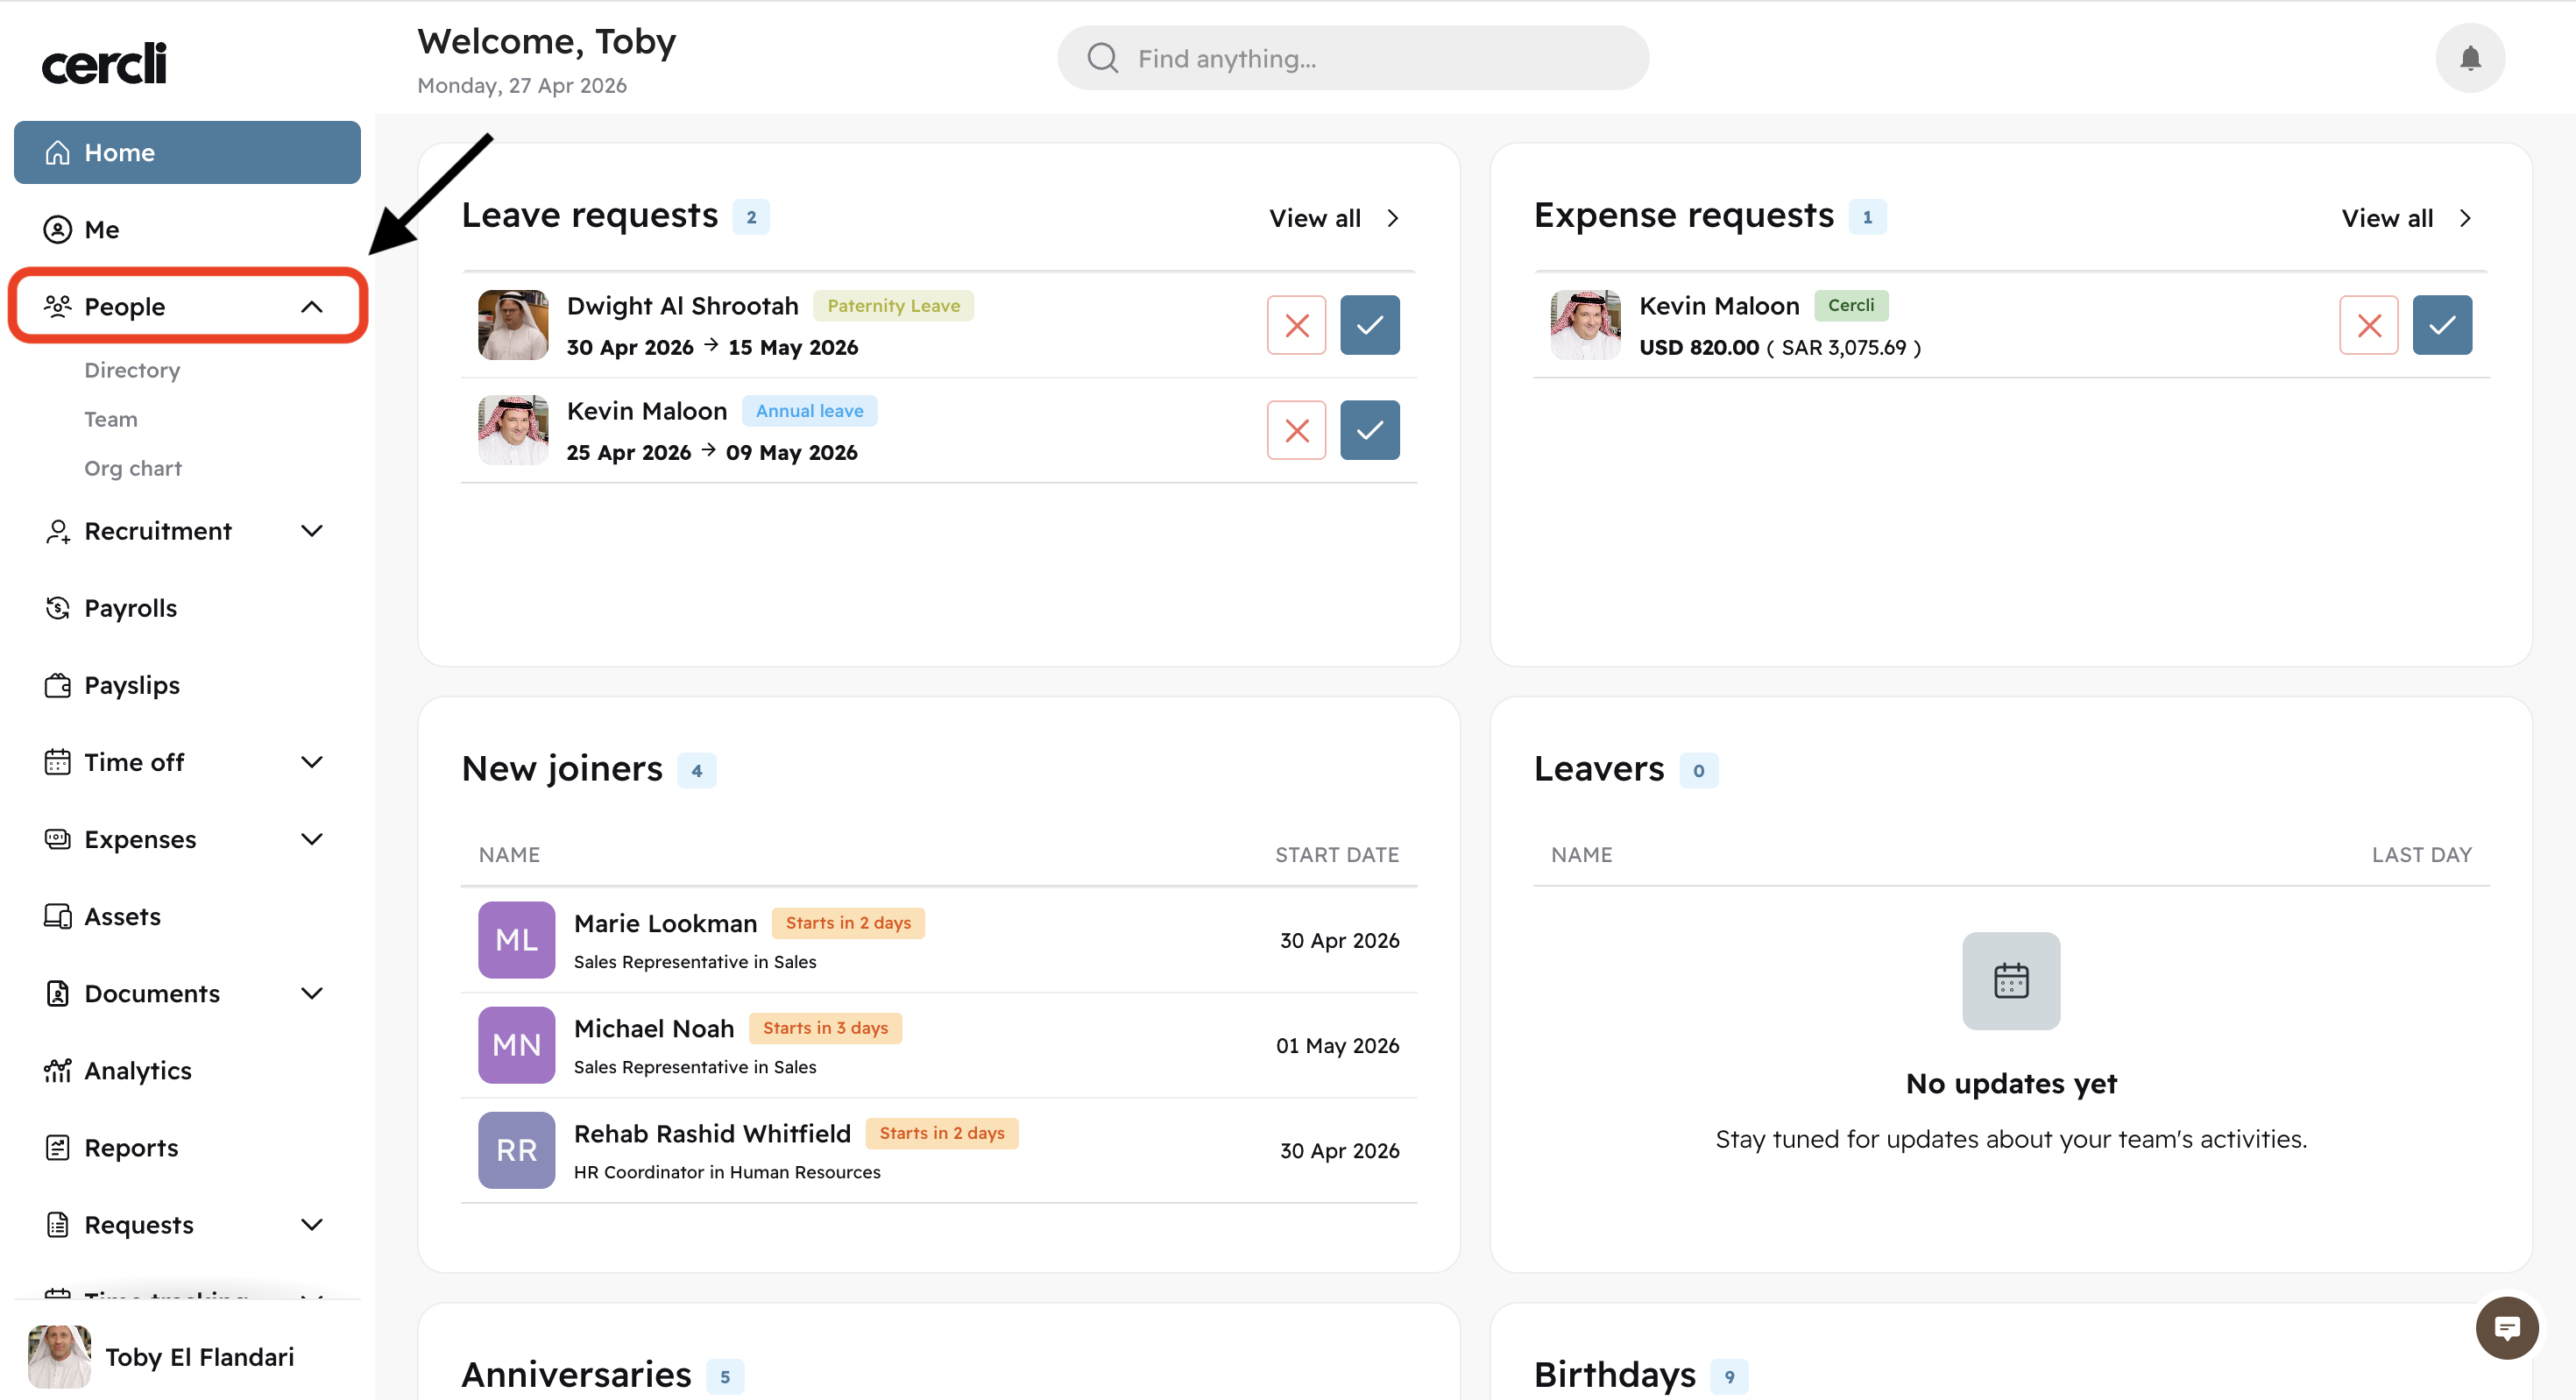Approve Dwight Al Shrootah's paternity leave
Image resolution: width=2576 pixels, height=1400 pixels.
pyautogui.click(x=1369, y=325)
